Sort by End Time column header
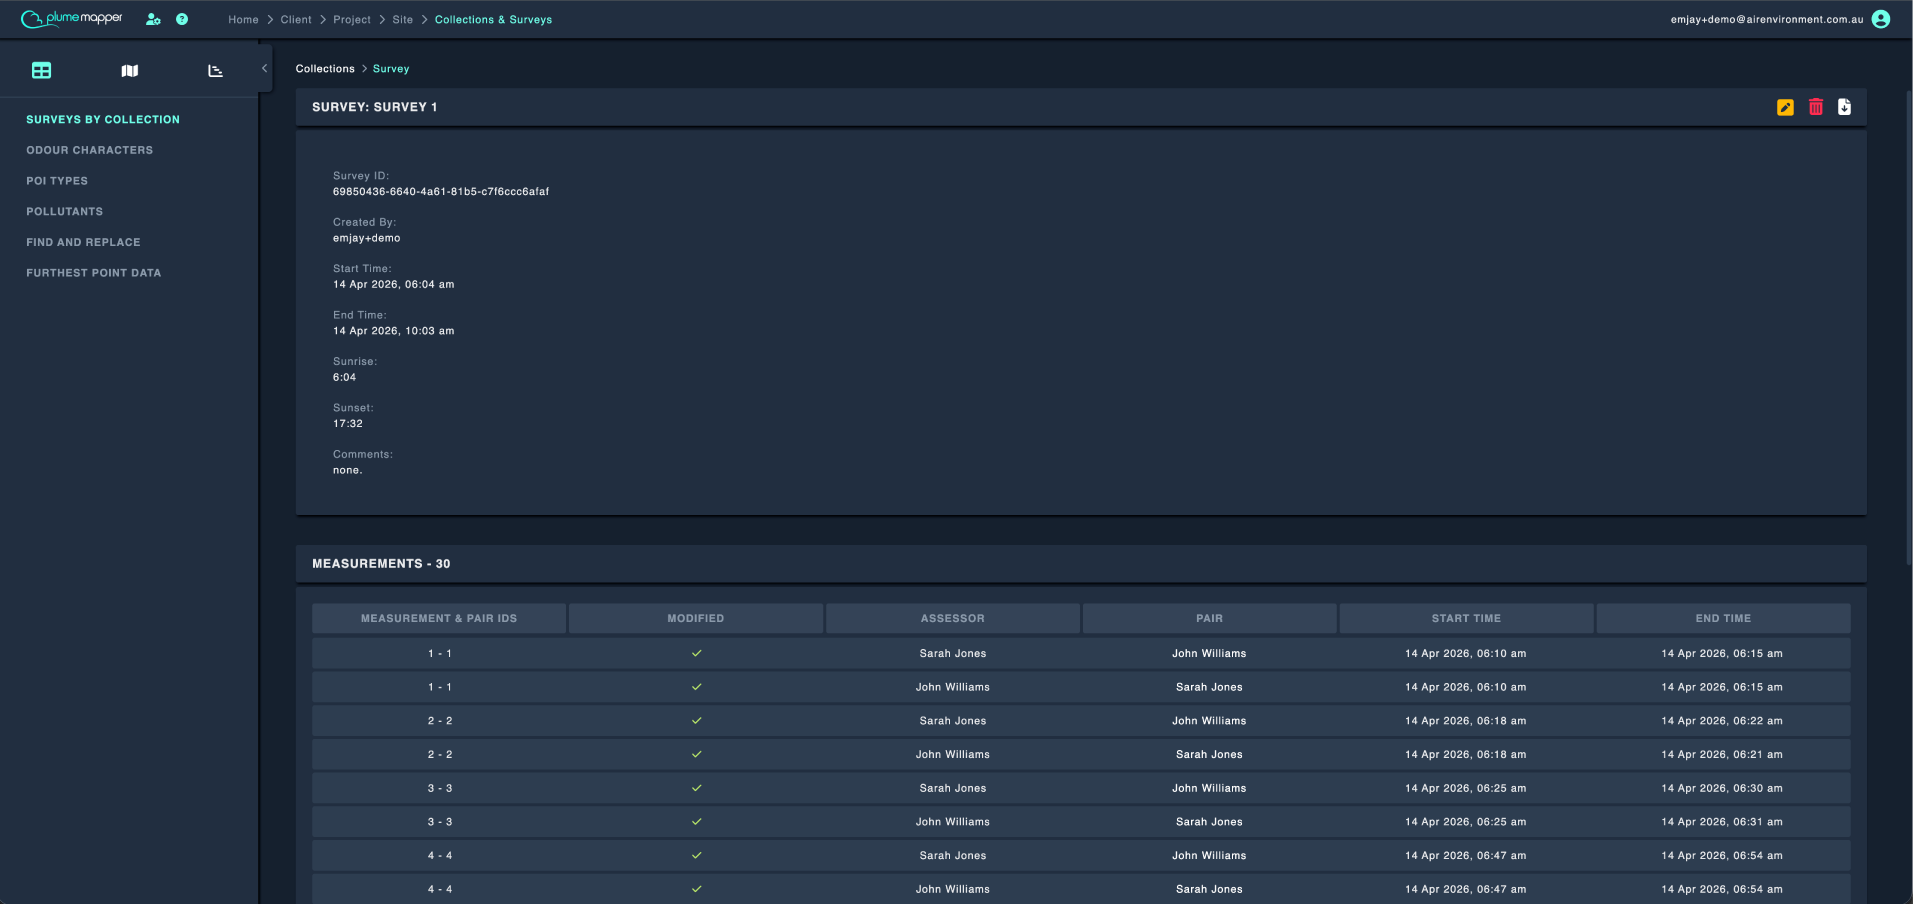The image size is (1913, 904). tap(1723, 618)
